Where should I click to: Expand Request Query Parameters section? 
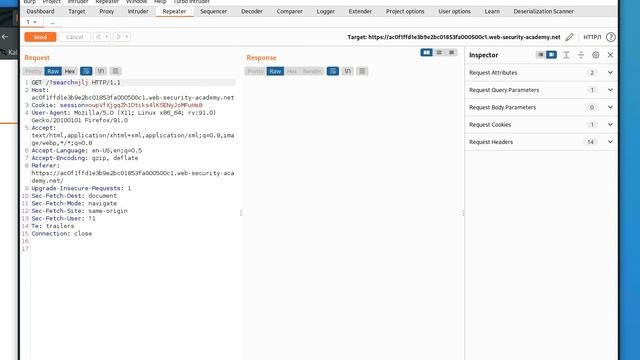(541, 90)
